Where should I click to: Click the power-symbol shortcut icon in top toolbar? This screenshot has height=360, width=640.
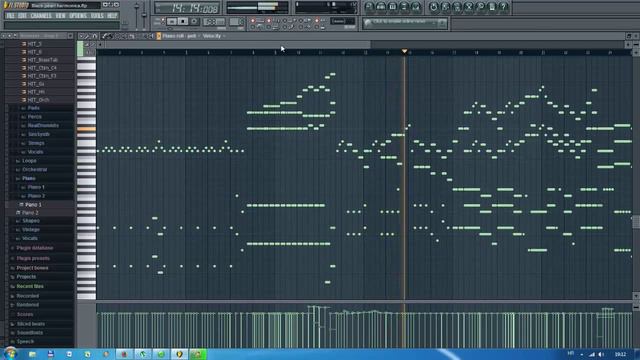click(433, 7)
